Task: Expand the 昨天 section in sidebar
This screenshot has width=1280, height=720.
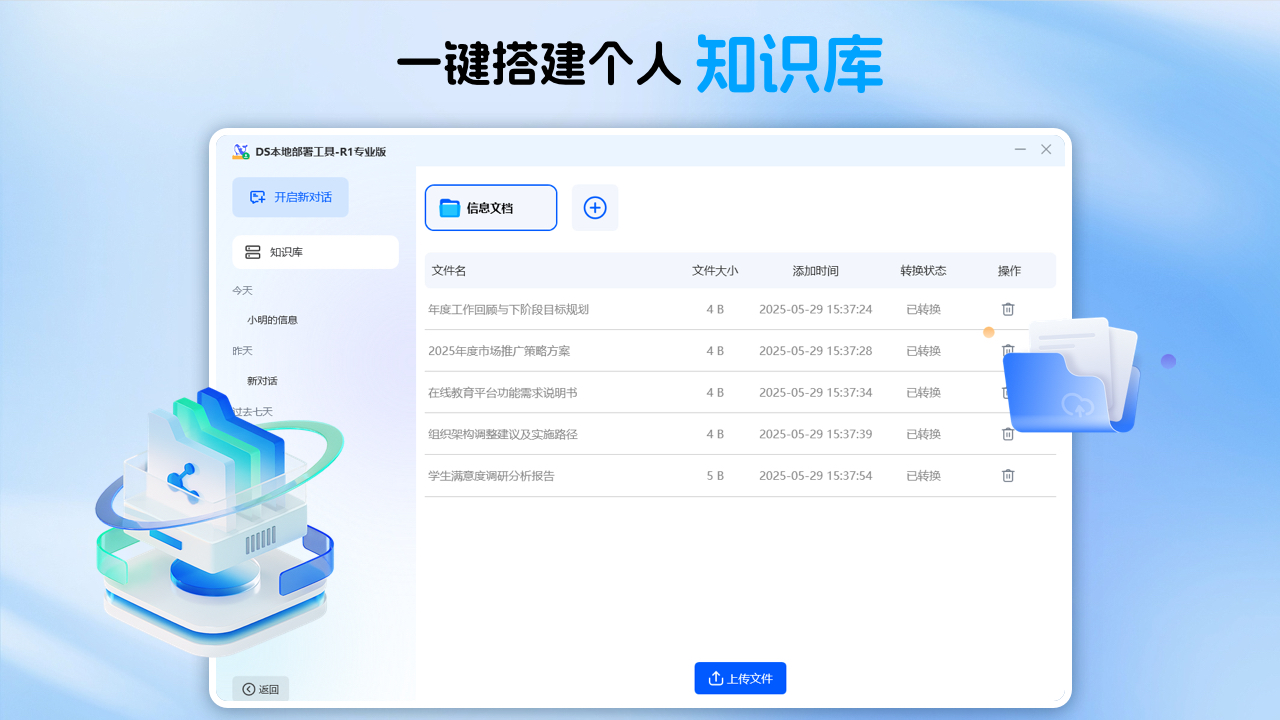Action: pos(241,350)
